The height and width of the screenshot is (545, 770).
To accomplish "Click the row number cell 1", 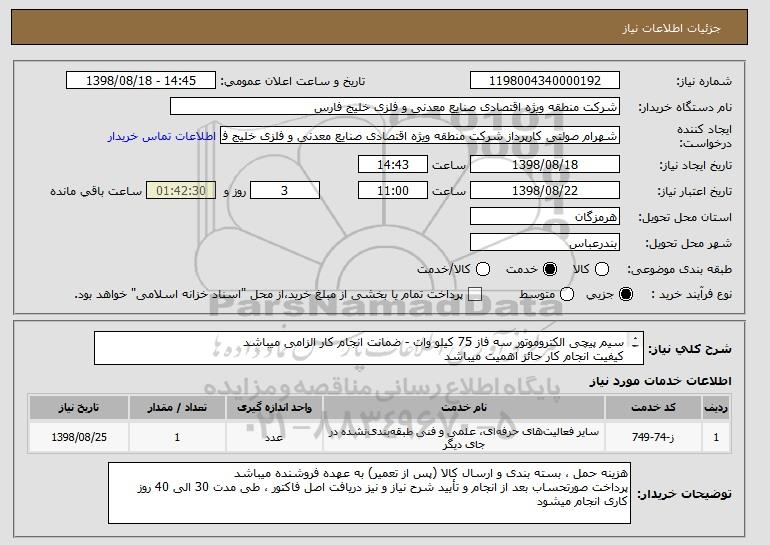I will [716, 437].
